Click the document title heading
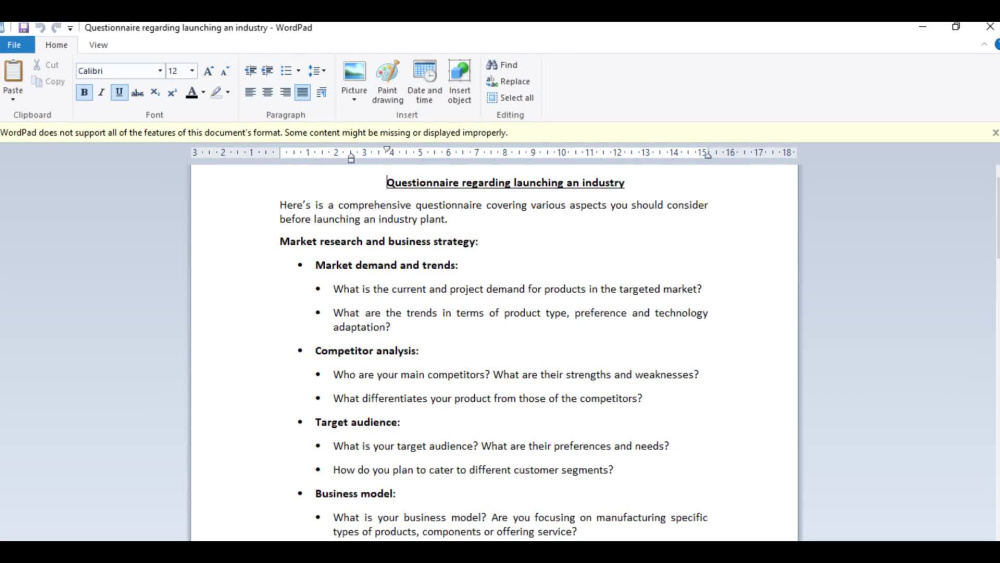 point(505,183)
